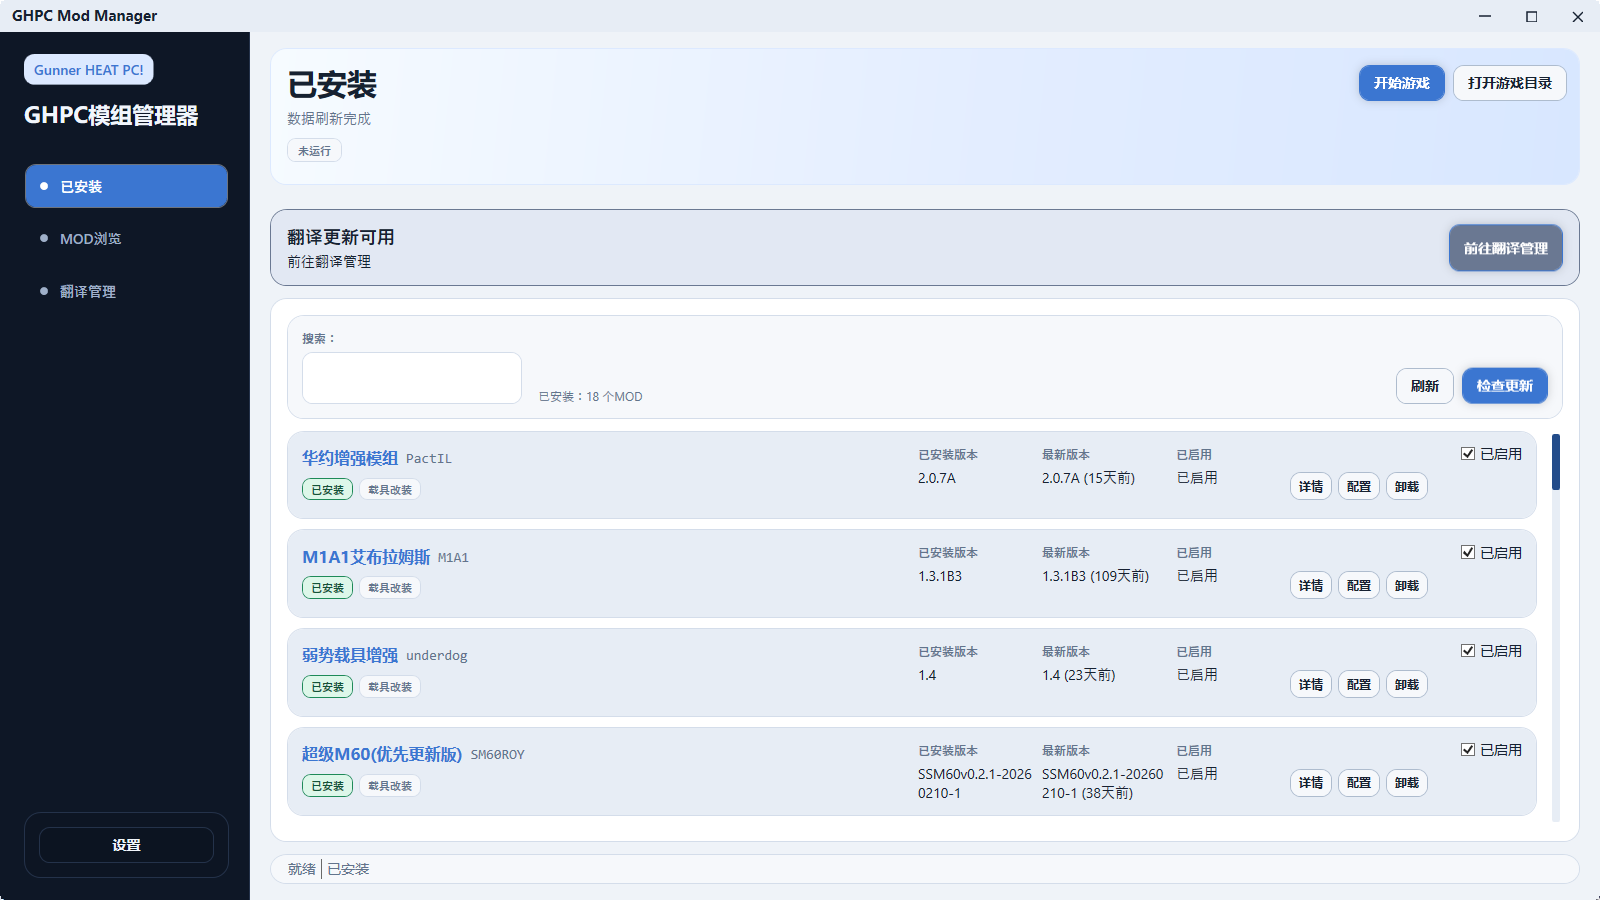
Task: Click the Gunner HEAT PC! badge
Action: [88, 69]
